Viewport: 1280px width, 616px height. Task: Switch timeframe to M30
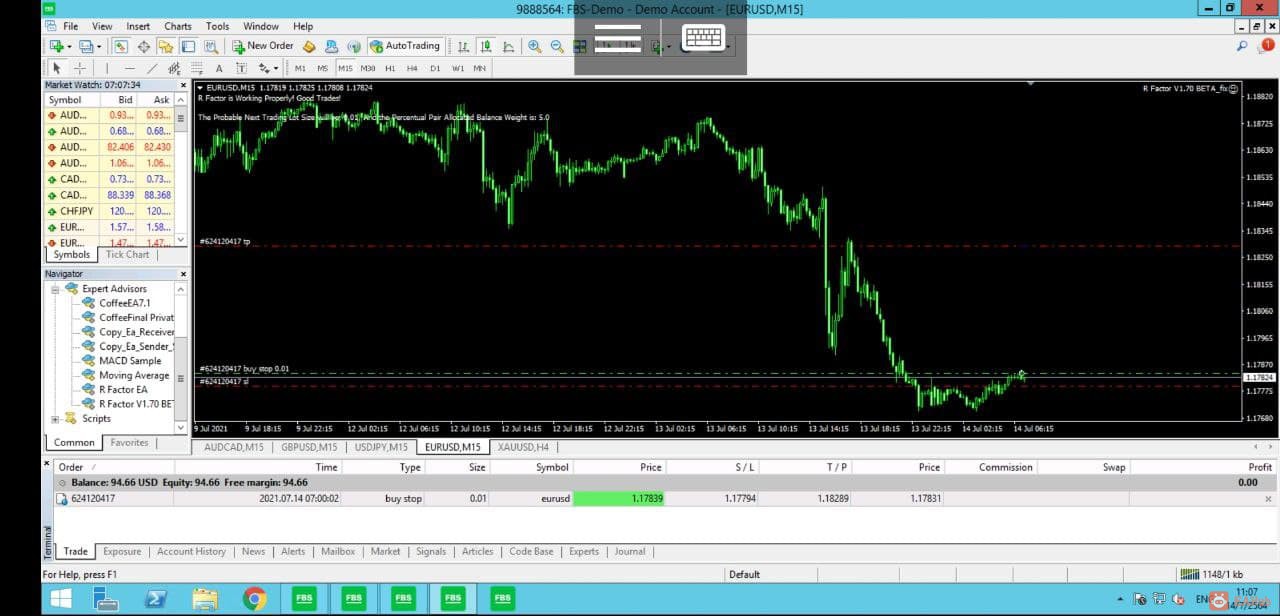[368, 68]
